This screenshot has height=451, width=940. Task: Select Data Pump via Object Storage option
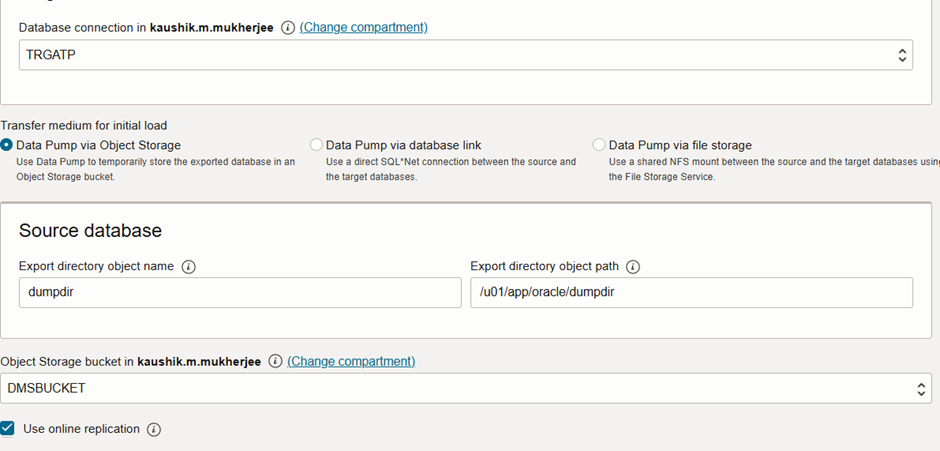coord(7,145)
